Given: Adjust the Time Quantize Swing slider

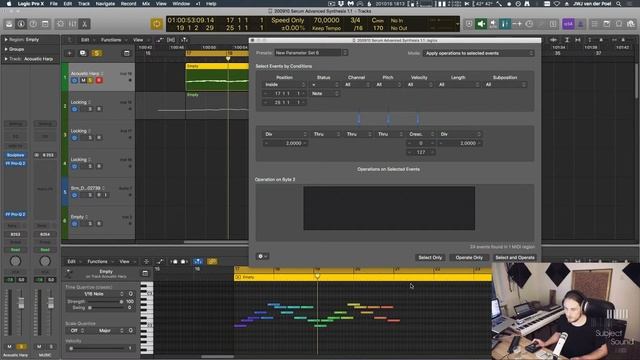Looking at the screenshot, I should pyautogui.click(x=104, y=308).
